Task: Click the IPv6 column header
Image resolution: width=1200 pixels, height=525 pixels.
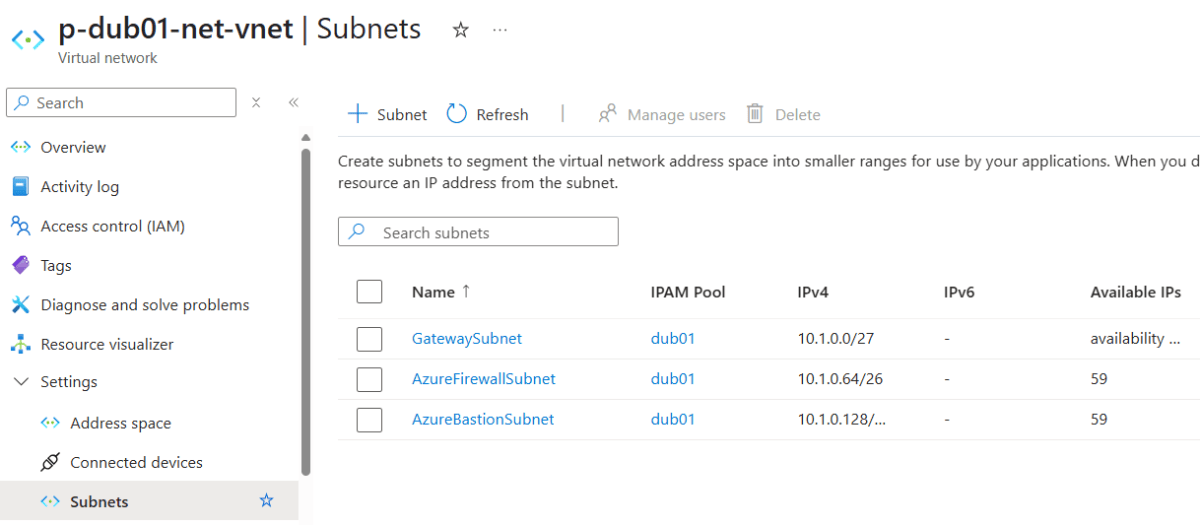Action: 959,292
